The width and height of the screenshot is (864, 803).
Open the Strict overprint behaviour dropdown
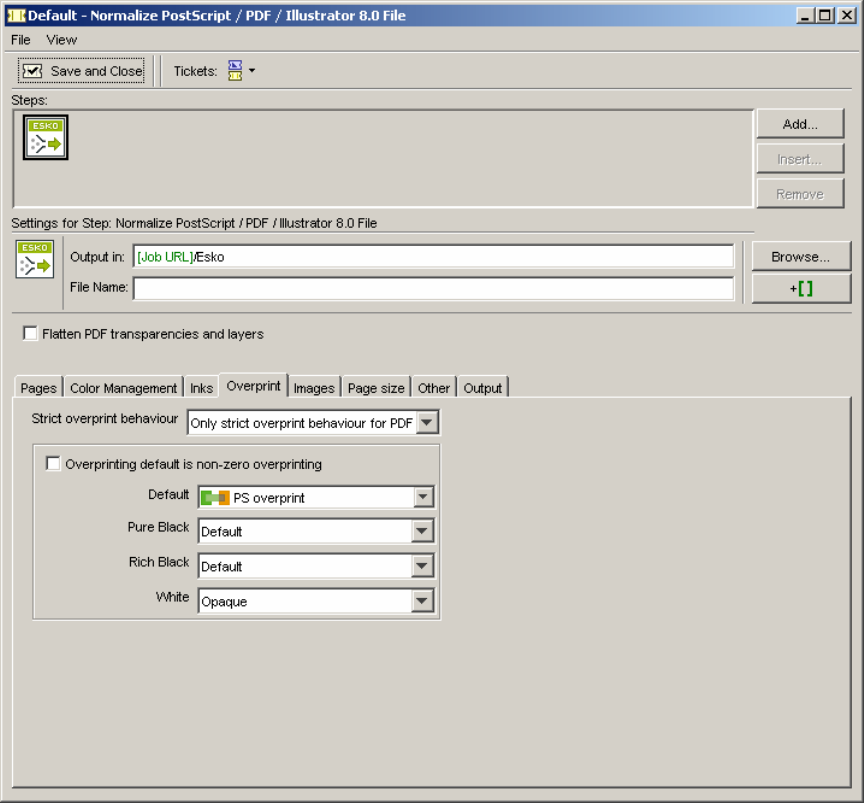427,423
